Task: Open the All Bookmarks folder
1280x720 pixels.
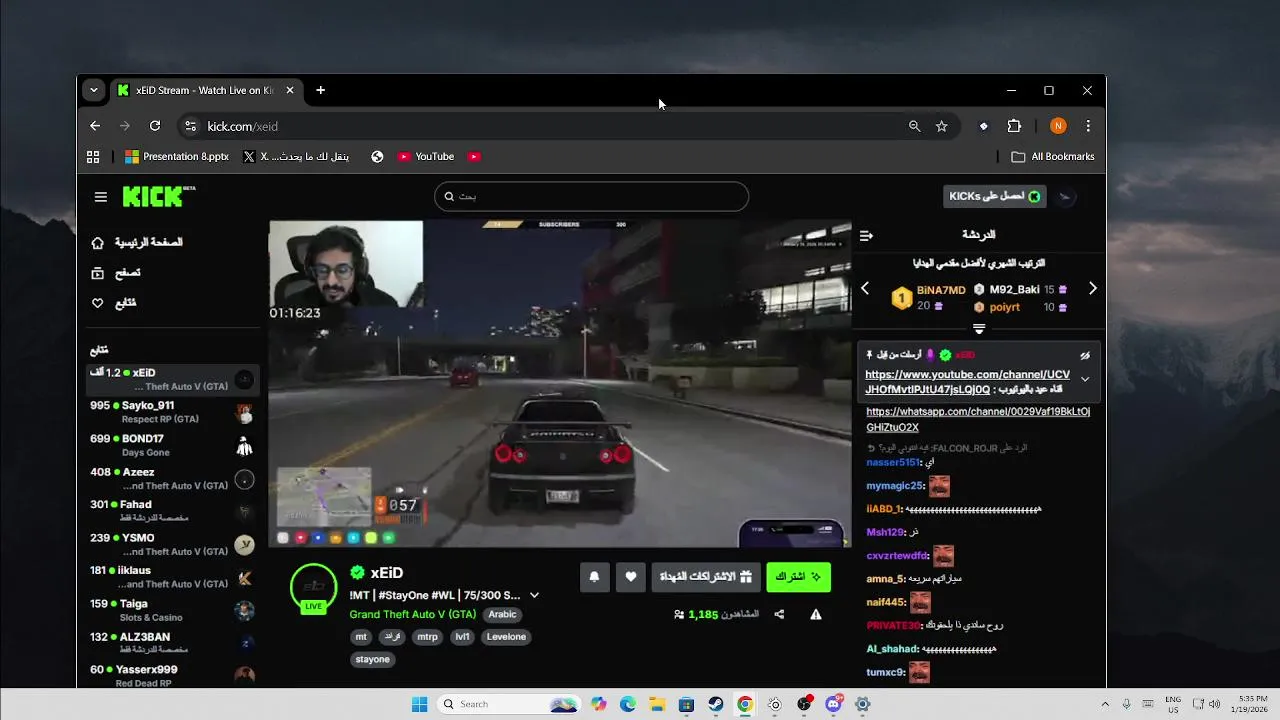Action: click(1053, 157)
